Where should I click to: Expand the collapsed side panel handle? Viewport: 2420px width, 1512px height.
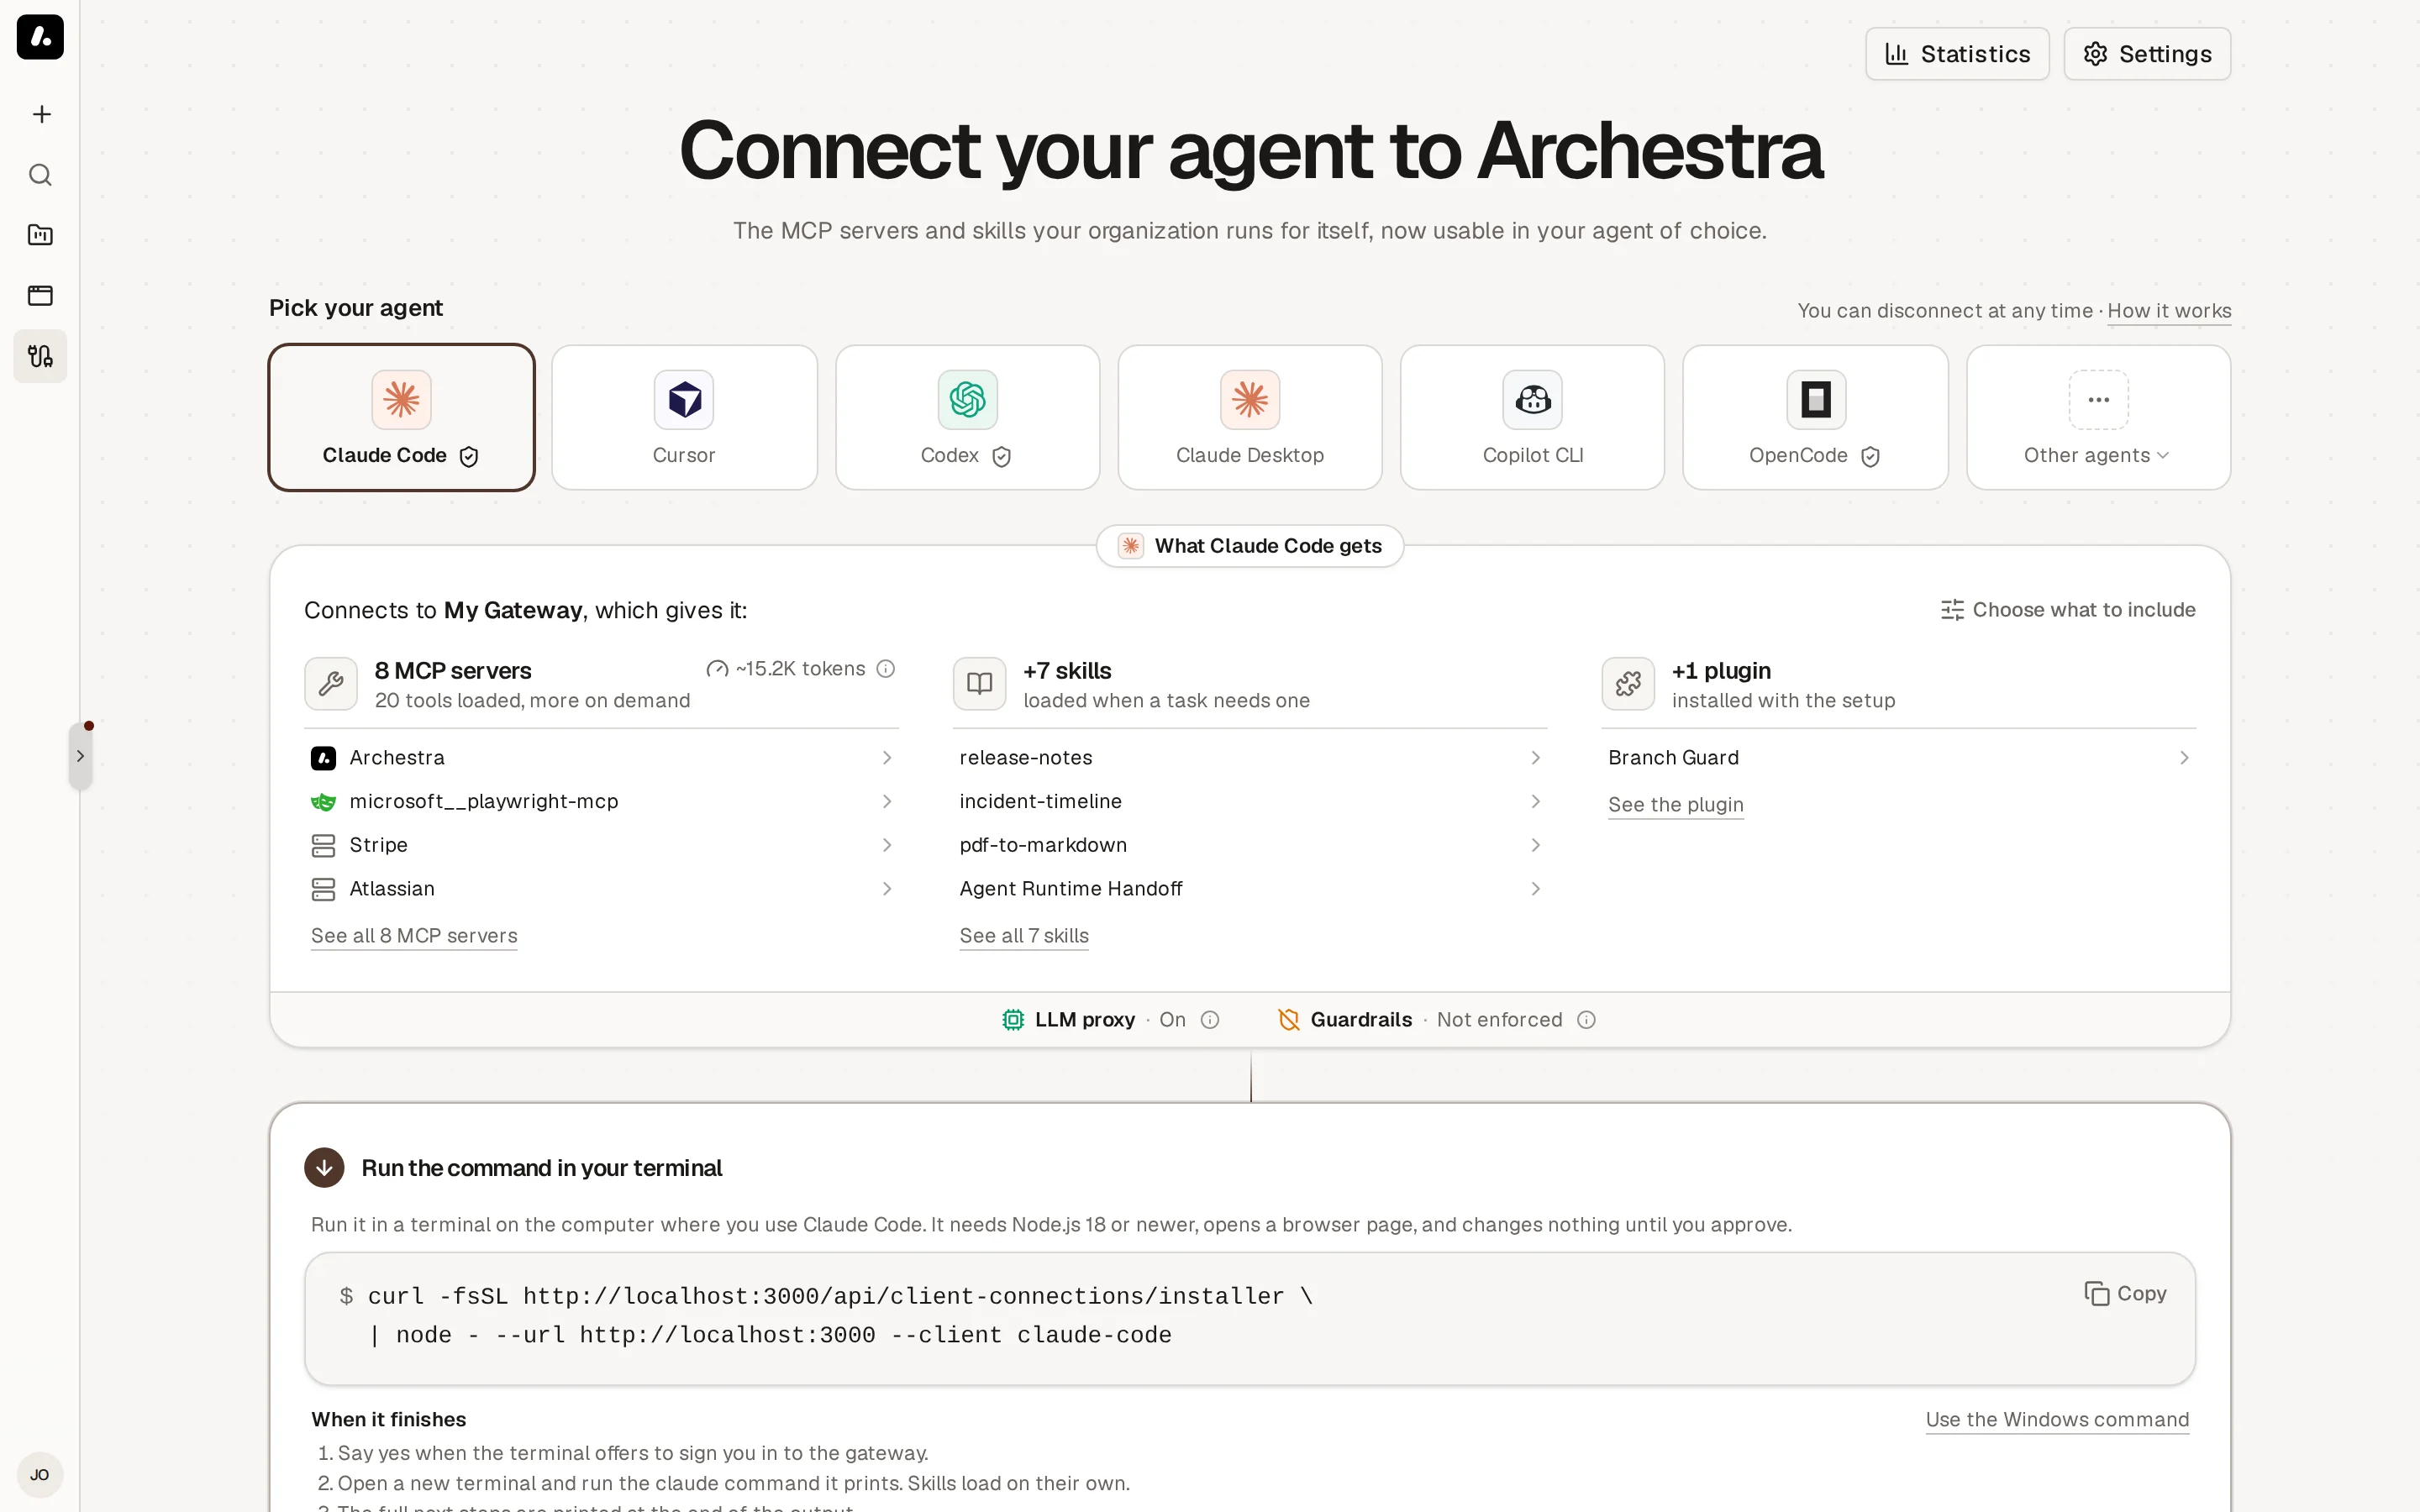[80, 756]
